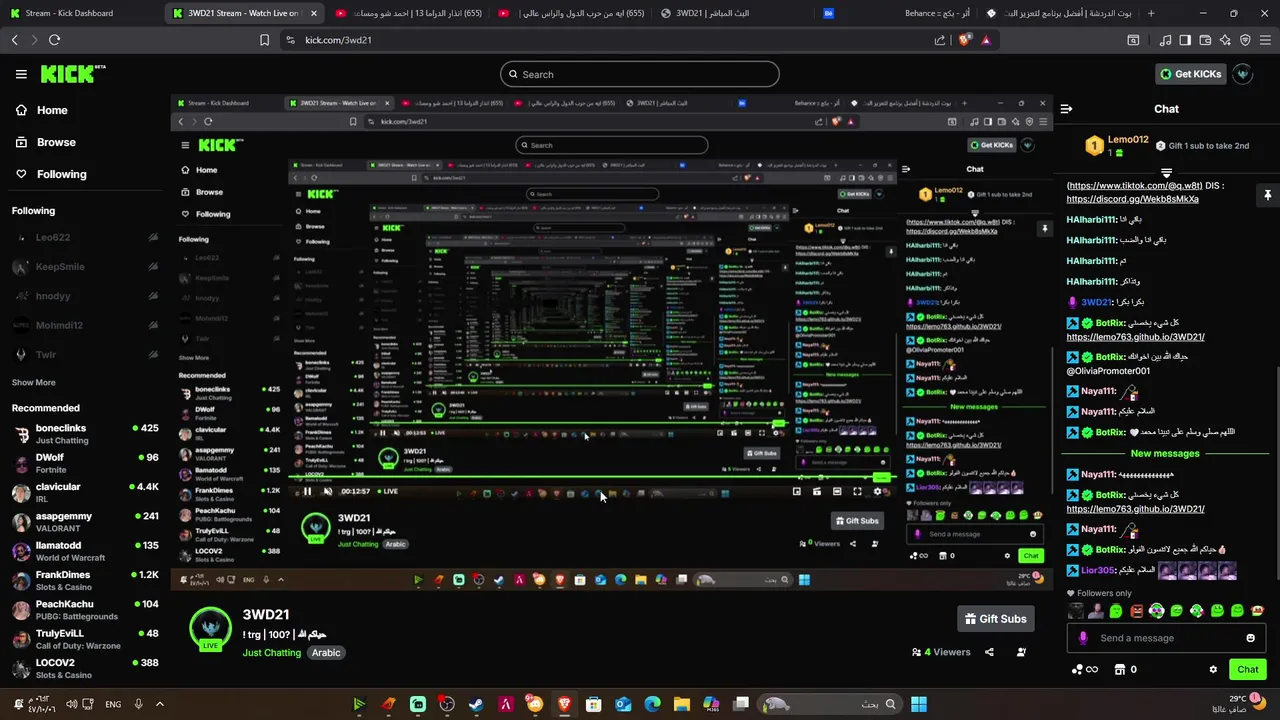The width and height of the screenshot is (1280, 720).
Task: Expand followed channels with Show More
Action: pyautogui.click(x=34, y=382)
